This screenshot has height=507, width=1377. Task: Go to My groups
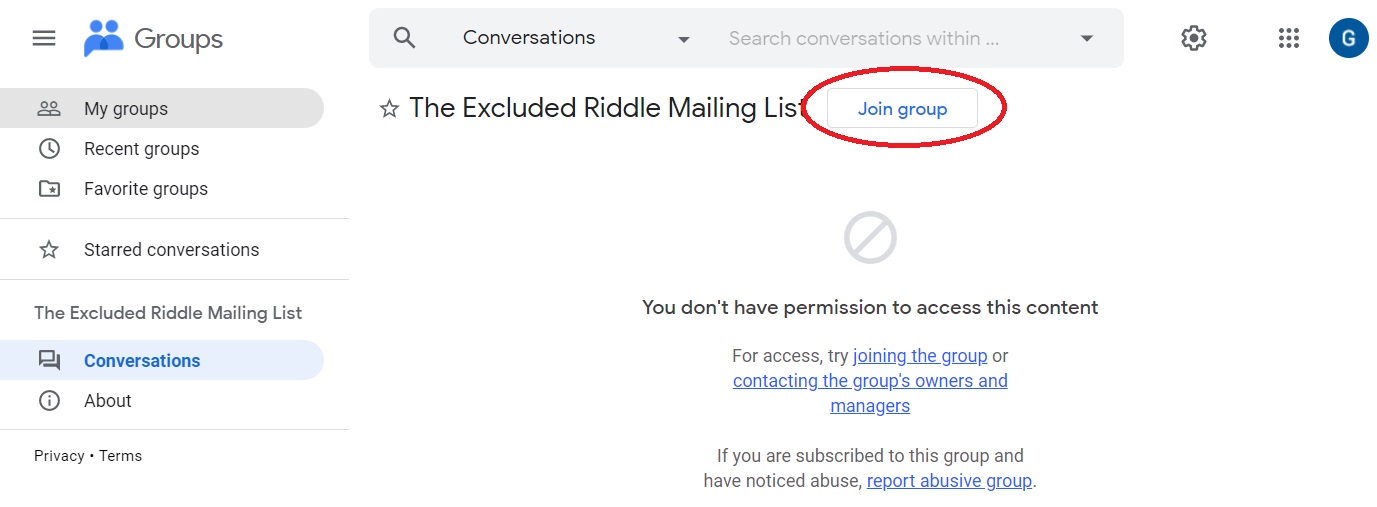pos(126,109)
